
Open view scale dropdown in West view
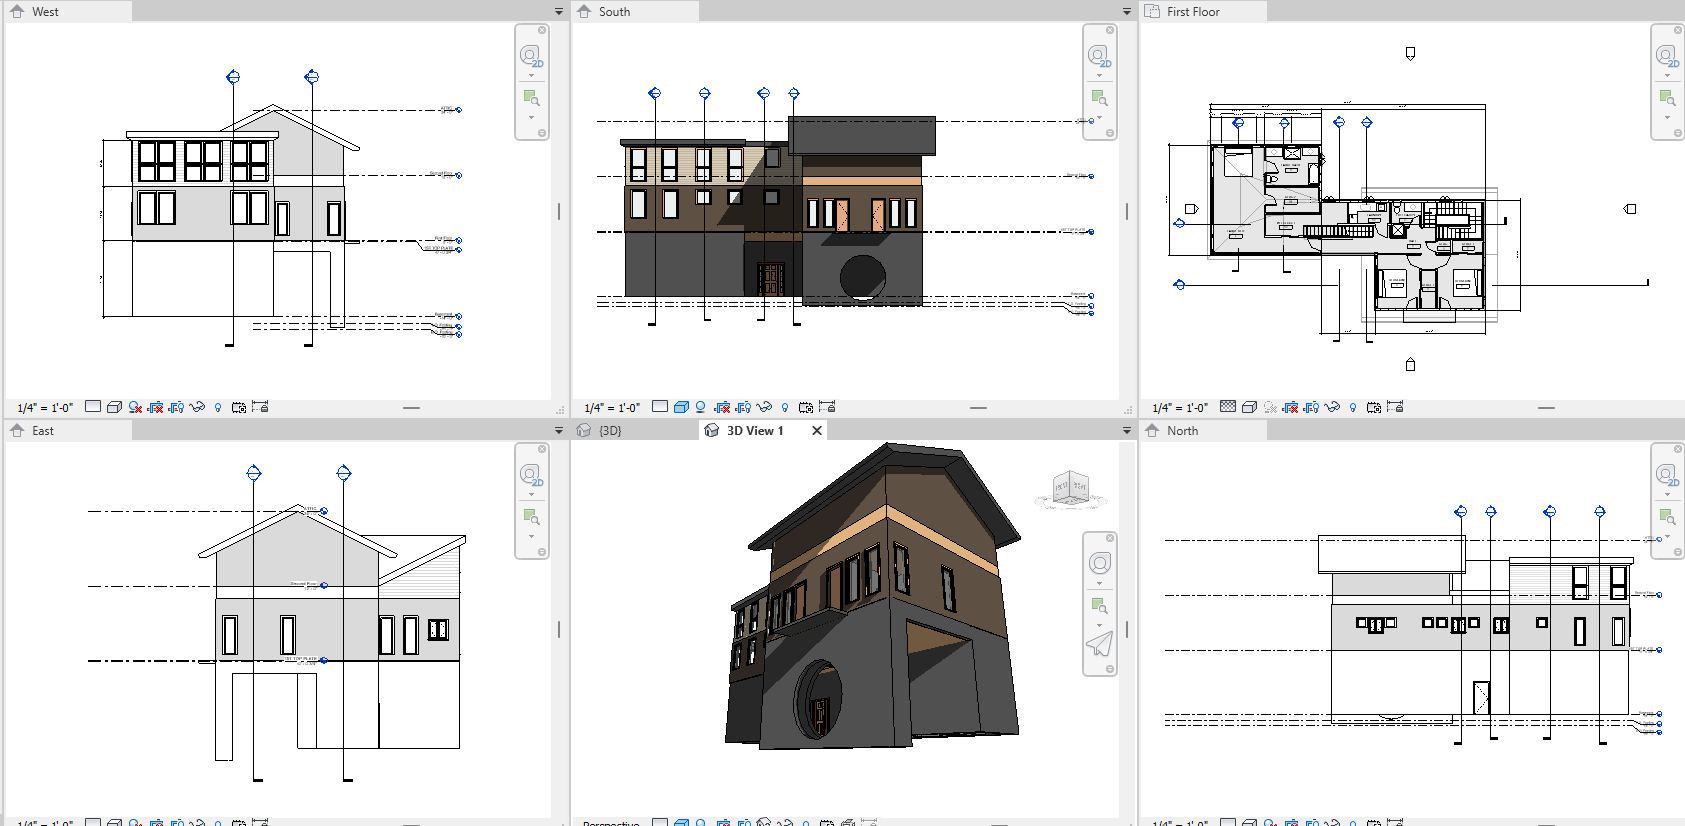[45, 408]
